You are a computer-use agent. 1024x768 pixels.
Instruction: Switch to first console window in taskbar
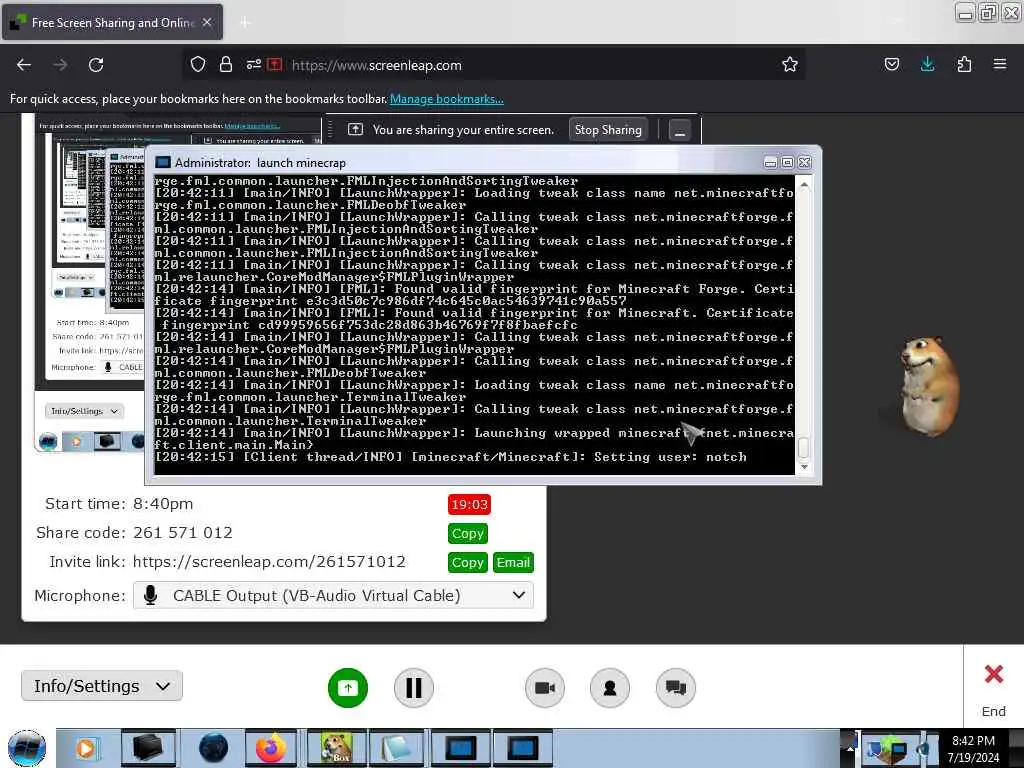[461, 748]
